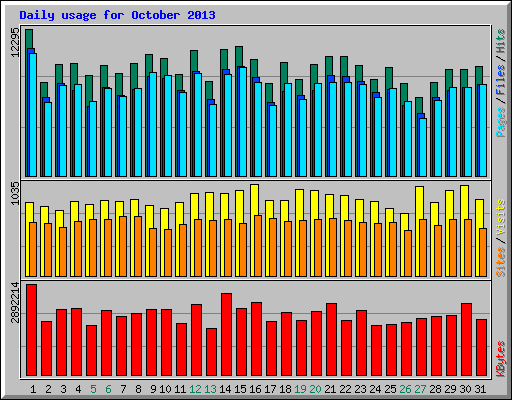The height and width of the screenshot is (400, 512).
Task: Click the red KBytes bar for day 1
Action: tap(31, 330)
